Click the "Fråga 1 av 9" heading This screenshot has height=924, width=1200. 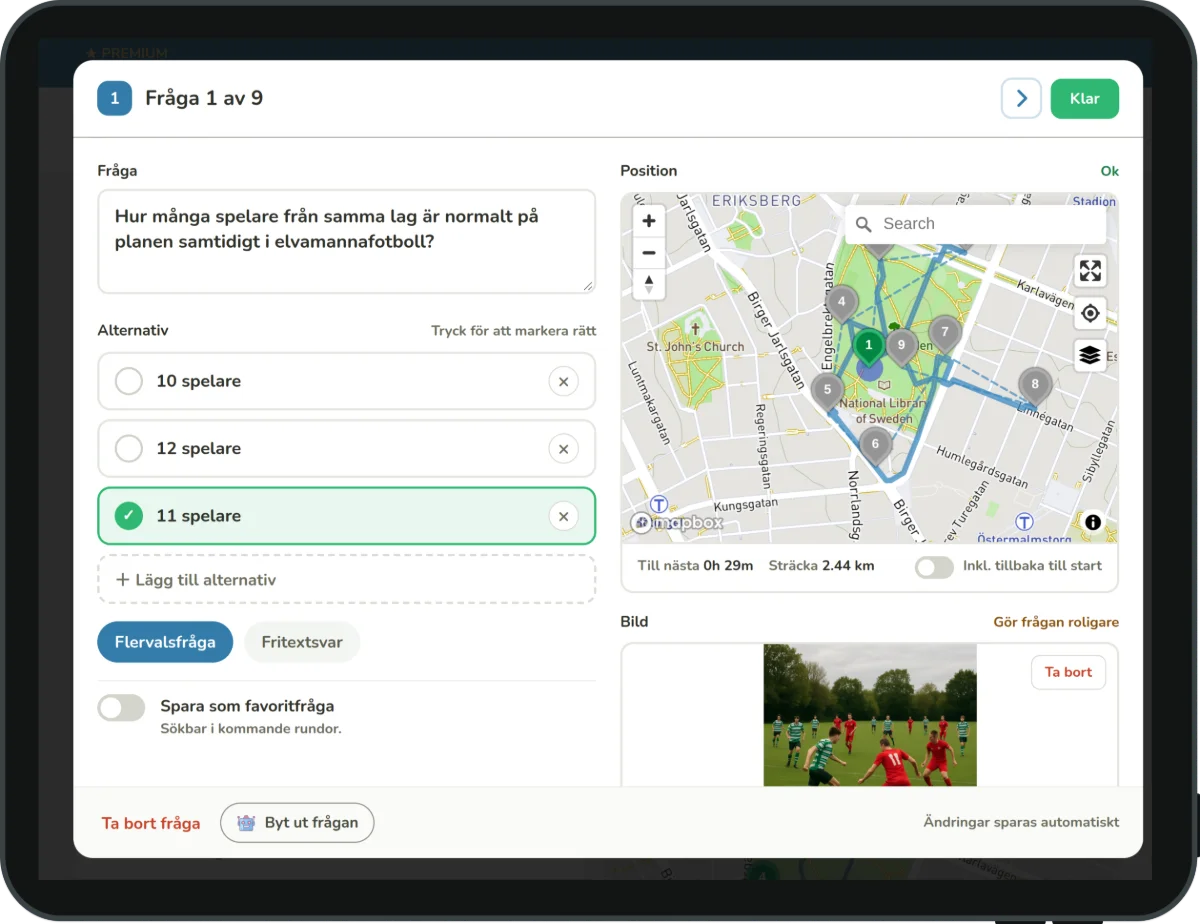(204, 99)
